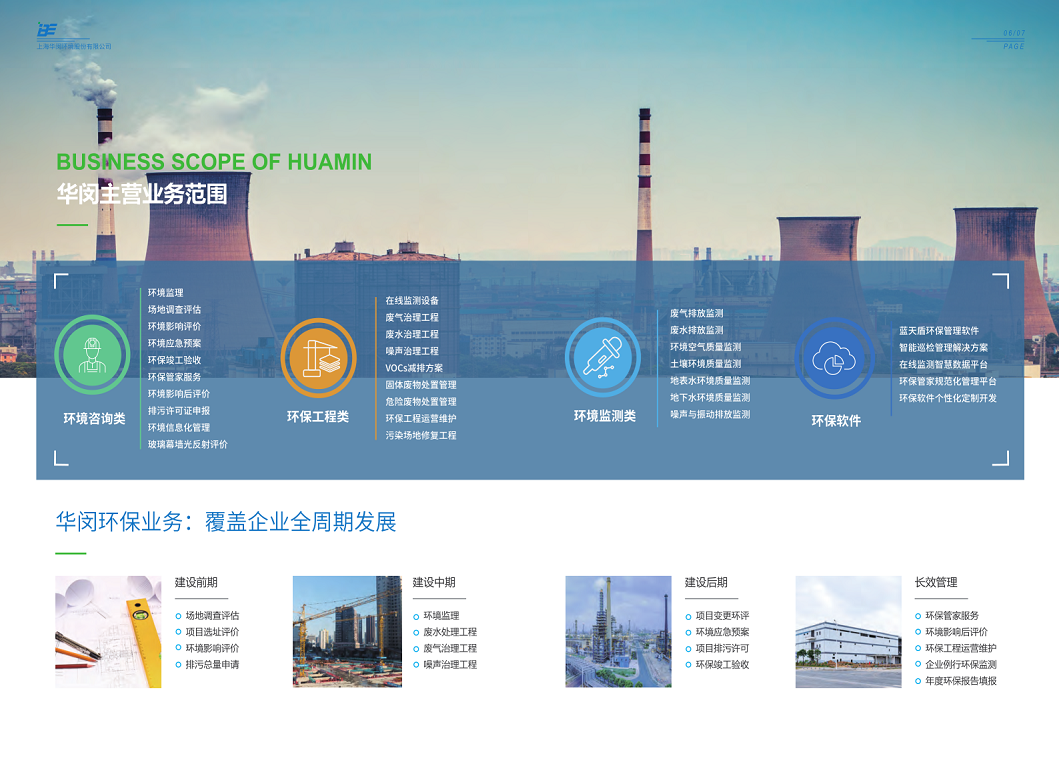Image resolution: width=1059 pixels, height=757 pixels.
Task: Click 环境应急预案 under 建设后期
Action: tap(722, 632)
